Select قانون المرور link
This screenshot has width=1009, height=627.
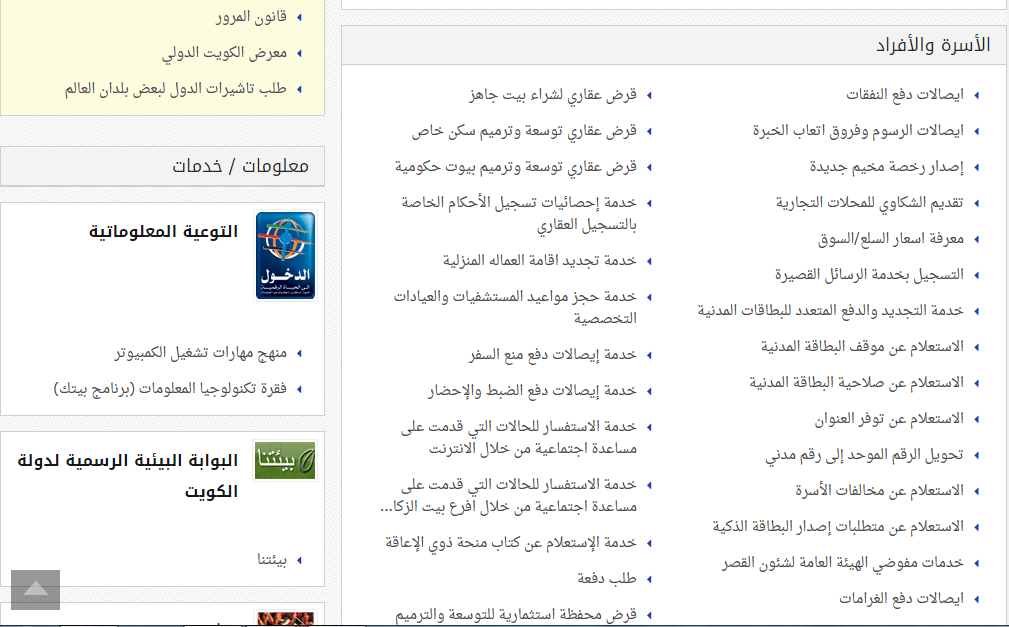pyautogui.click(x=251, y=17)
